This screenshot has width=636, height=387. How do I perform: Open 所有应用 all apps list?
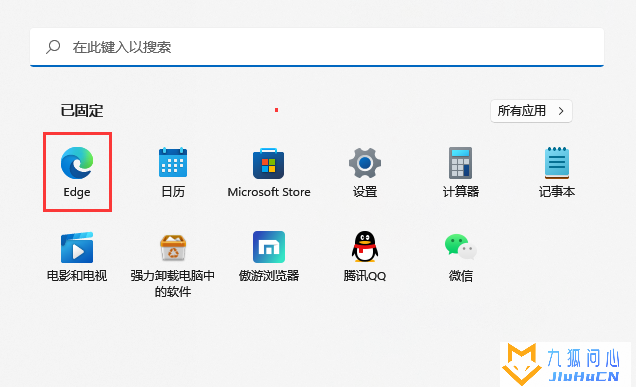click(531, 111)
